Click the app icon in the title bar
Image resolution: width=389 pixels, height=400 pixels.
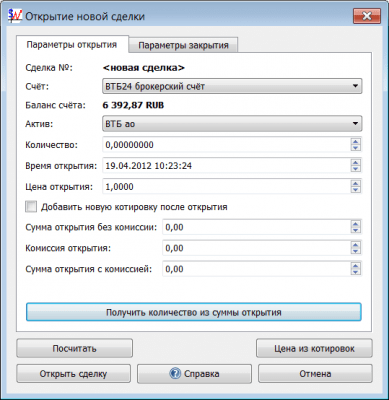point(15,16)
